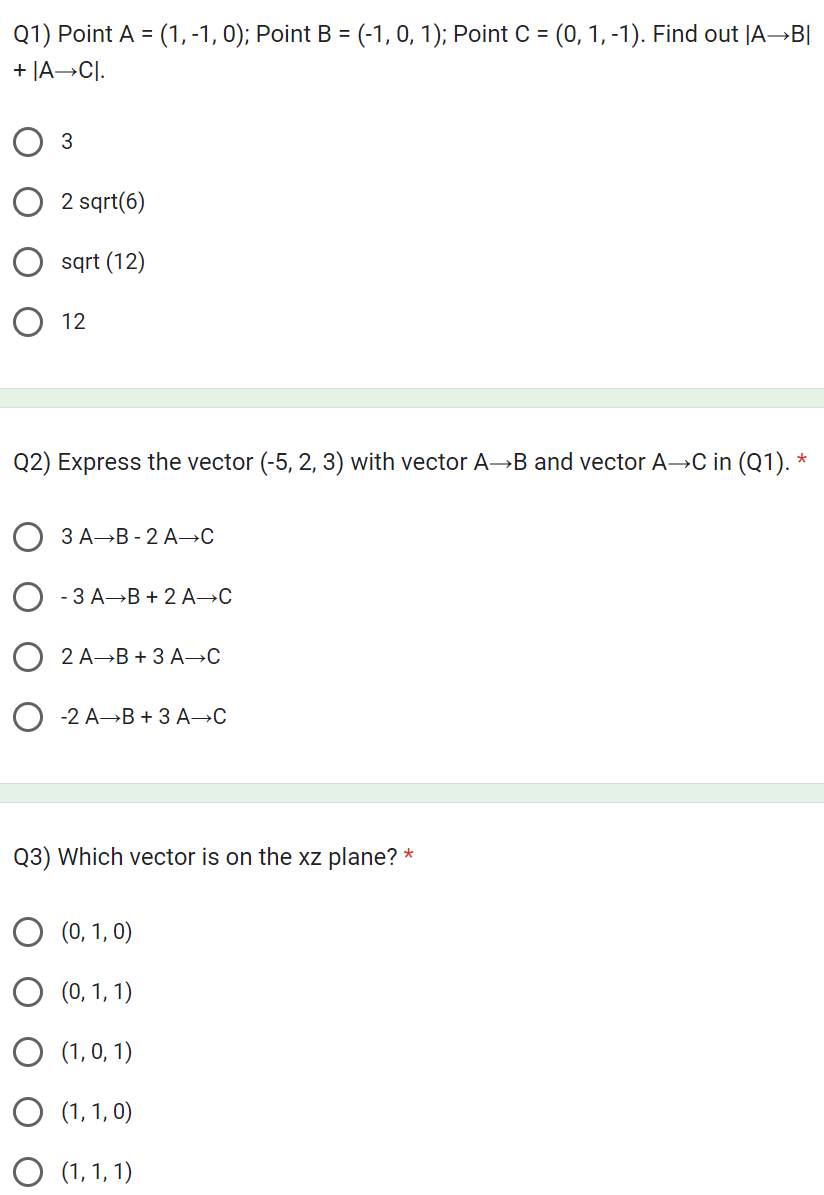Image resolution: width=824 pixels, height=1195 pixels.
Task: Click the "2 sqrt(6)" option label text
Action: click(x=104, y=202)
